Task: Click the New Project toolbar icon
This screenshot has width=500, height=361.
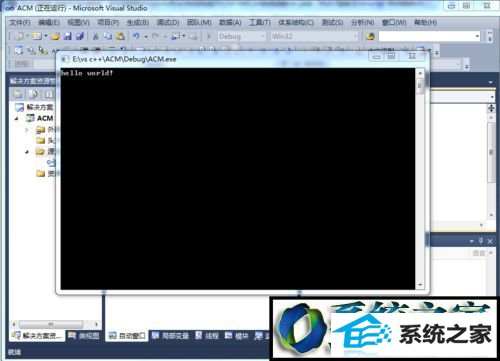Action: (x=20, y=36)
